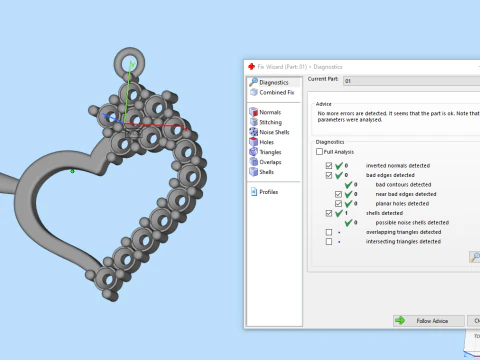Open the Diagnostics page icon
480x360 pixels.
click(254, 82)
